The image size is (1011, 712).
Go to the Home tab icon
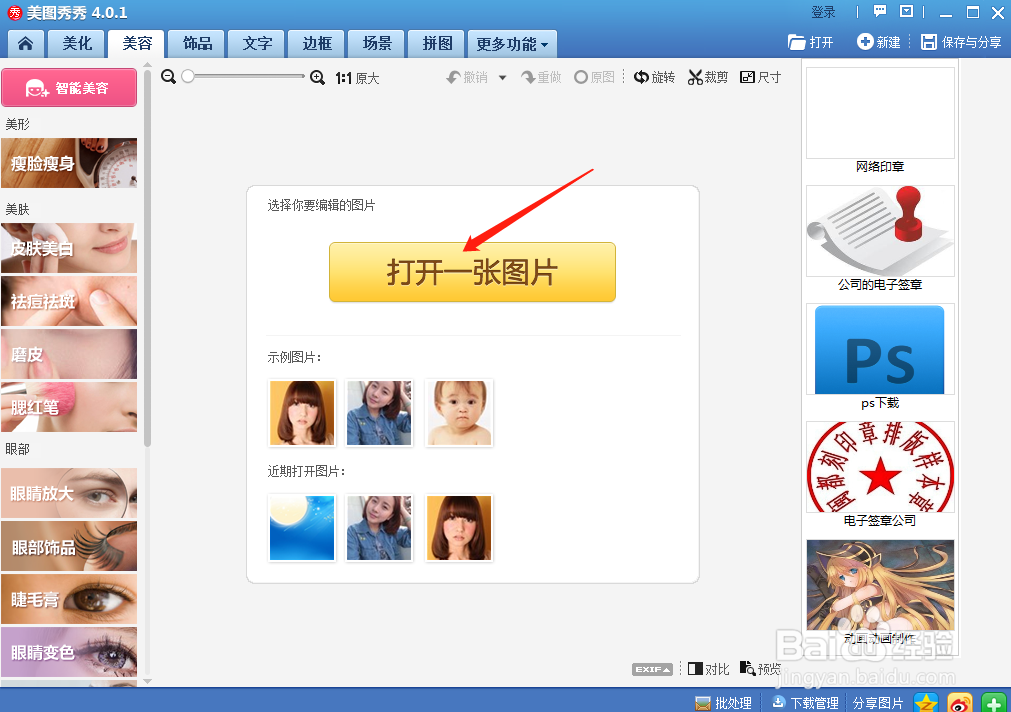[x=26, y=44]
